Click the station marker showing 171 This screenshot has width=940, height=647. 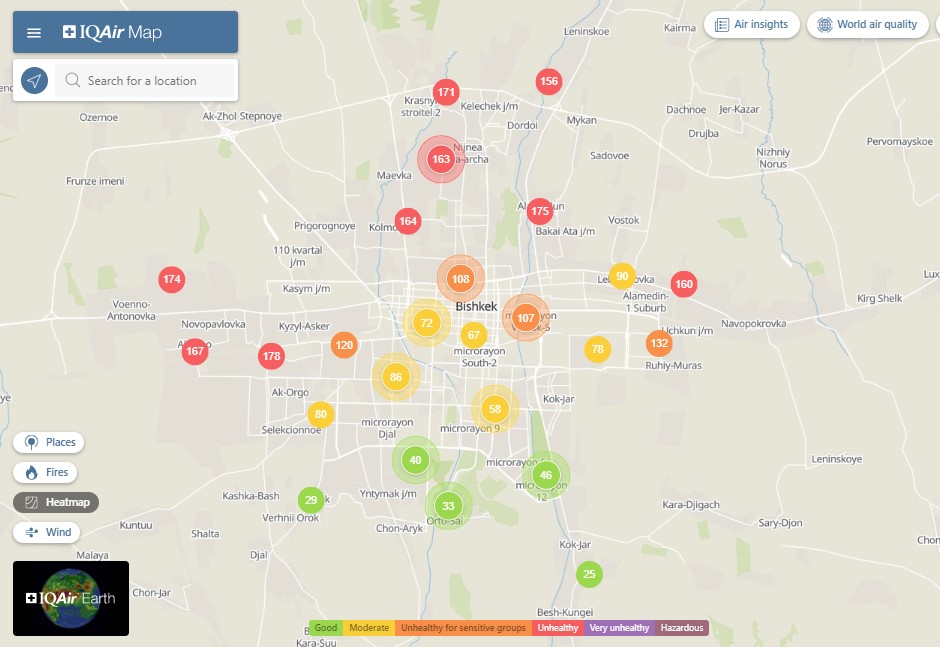[446, 92]
